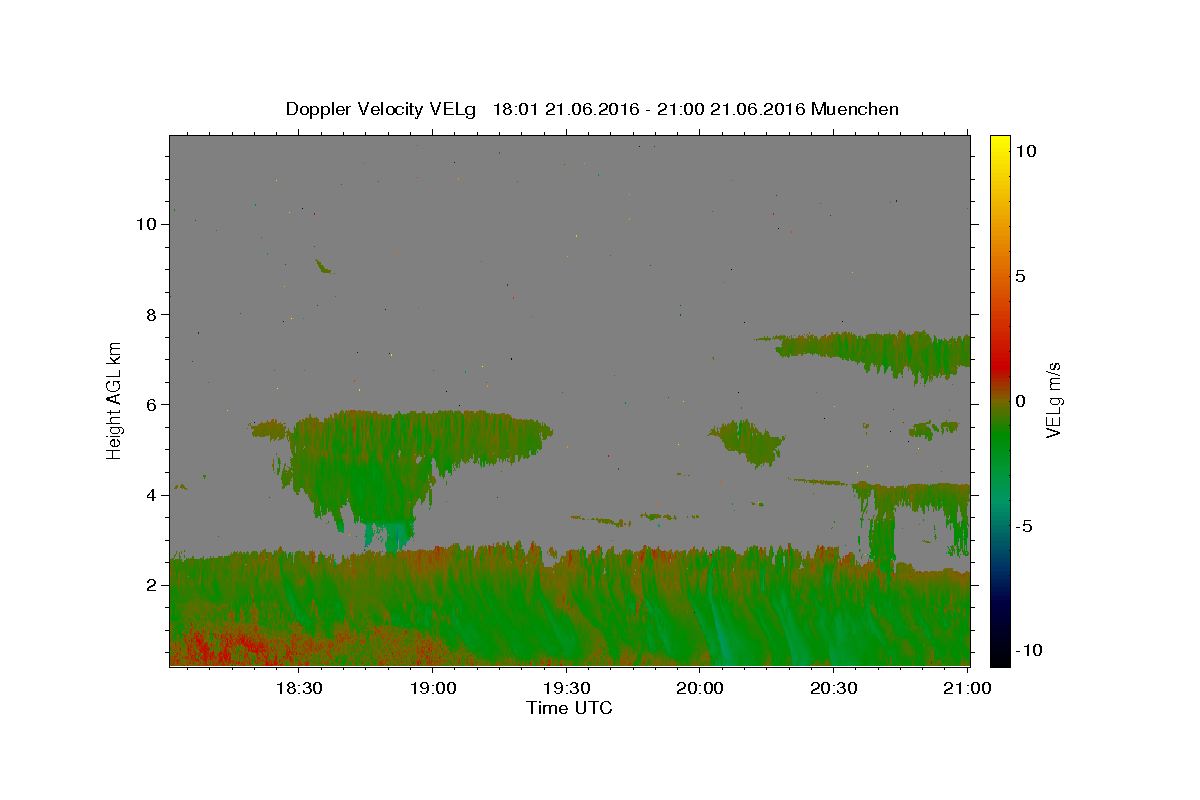Image resolution: width=1200 pixels, height=800 pixels.
Task: Click the 21:00 time tick label
Action: pos(967,689)
